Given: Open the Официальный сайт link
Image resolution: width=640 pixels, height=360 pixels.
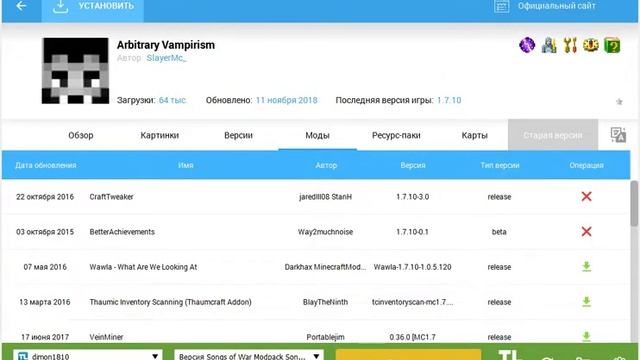Looking at the screenshot, I should (544, 6).
